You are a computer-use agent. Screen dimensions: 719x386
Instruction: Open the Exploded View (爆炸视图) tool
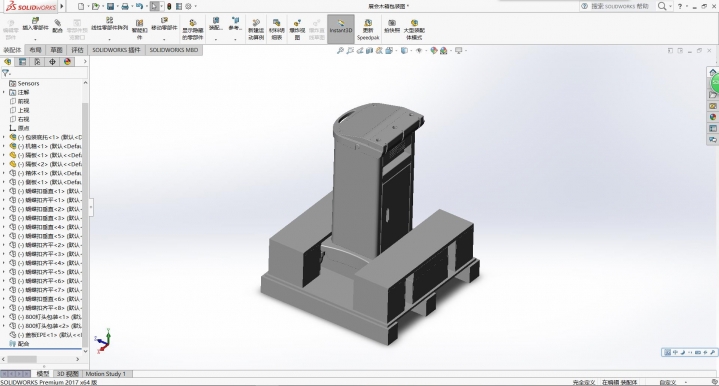click(x=297, y=29)
